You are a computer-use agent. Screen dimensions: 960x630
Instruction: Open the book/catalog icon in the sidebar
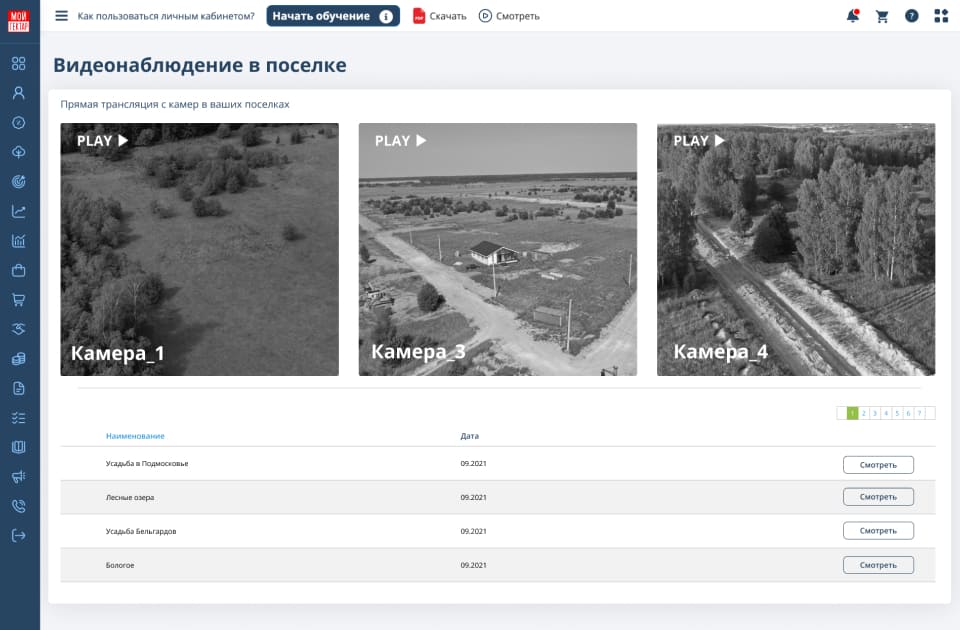click(x=18, y=446)
